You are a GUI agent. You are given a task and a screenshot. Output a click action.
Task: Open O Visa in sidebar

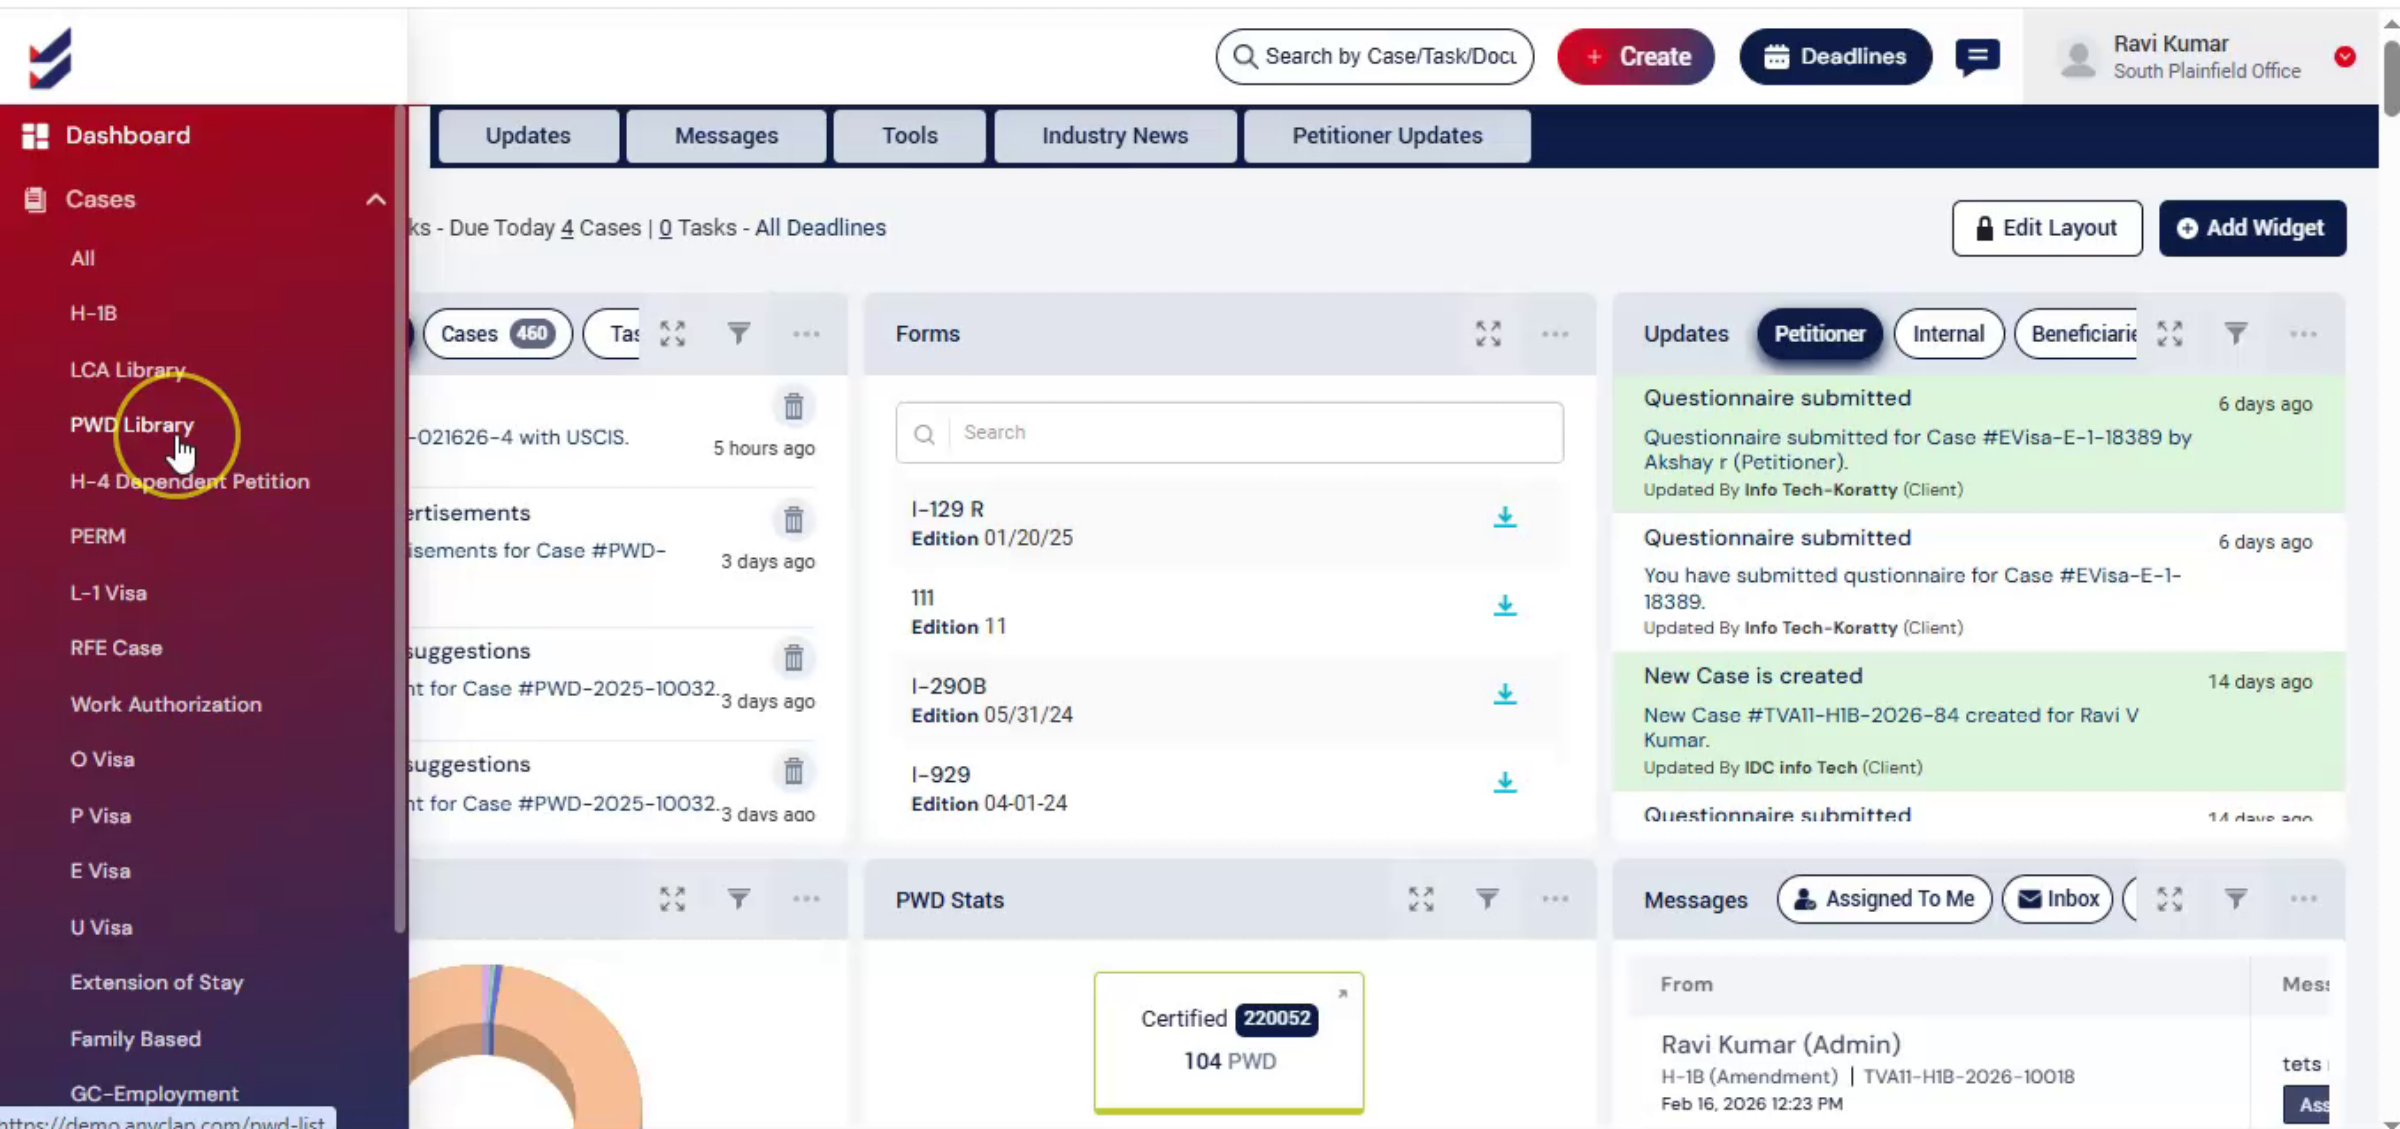coord(102,759)
